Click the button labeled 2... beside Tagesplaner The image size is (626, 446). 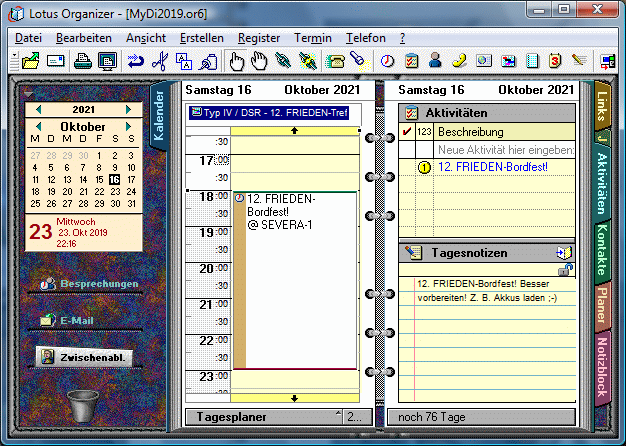pyautogui.click(x=358, y=417)
